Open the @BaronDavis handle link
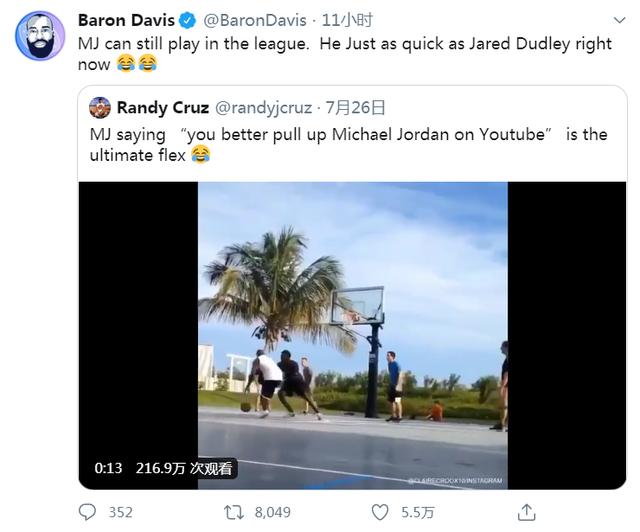Screen dimensions: 640x532 point(255,20)
